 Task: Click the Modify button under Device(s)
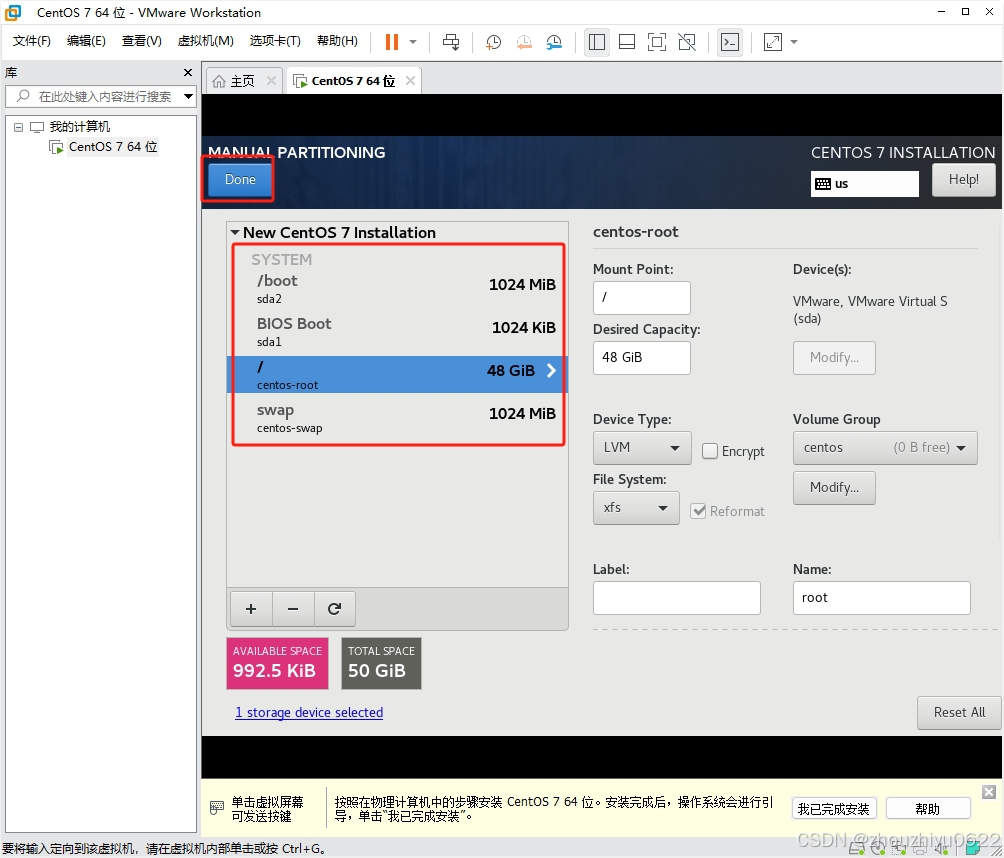[834, 358]
